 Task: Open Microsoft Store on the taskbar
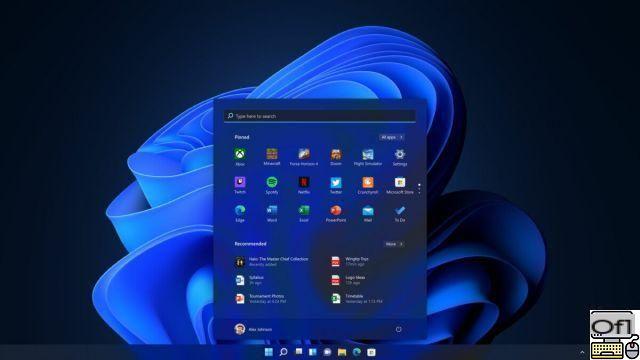coord(371,352)
